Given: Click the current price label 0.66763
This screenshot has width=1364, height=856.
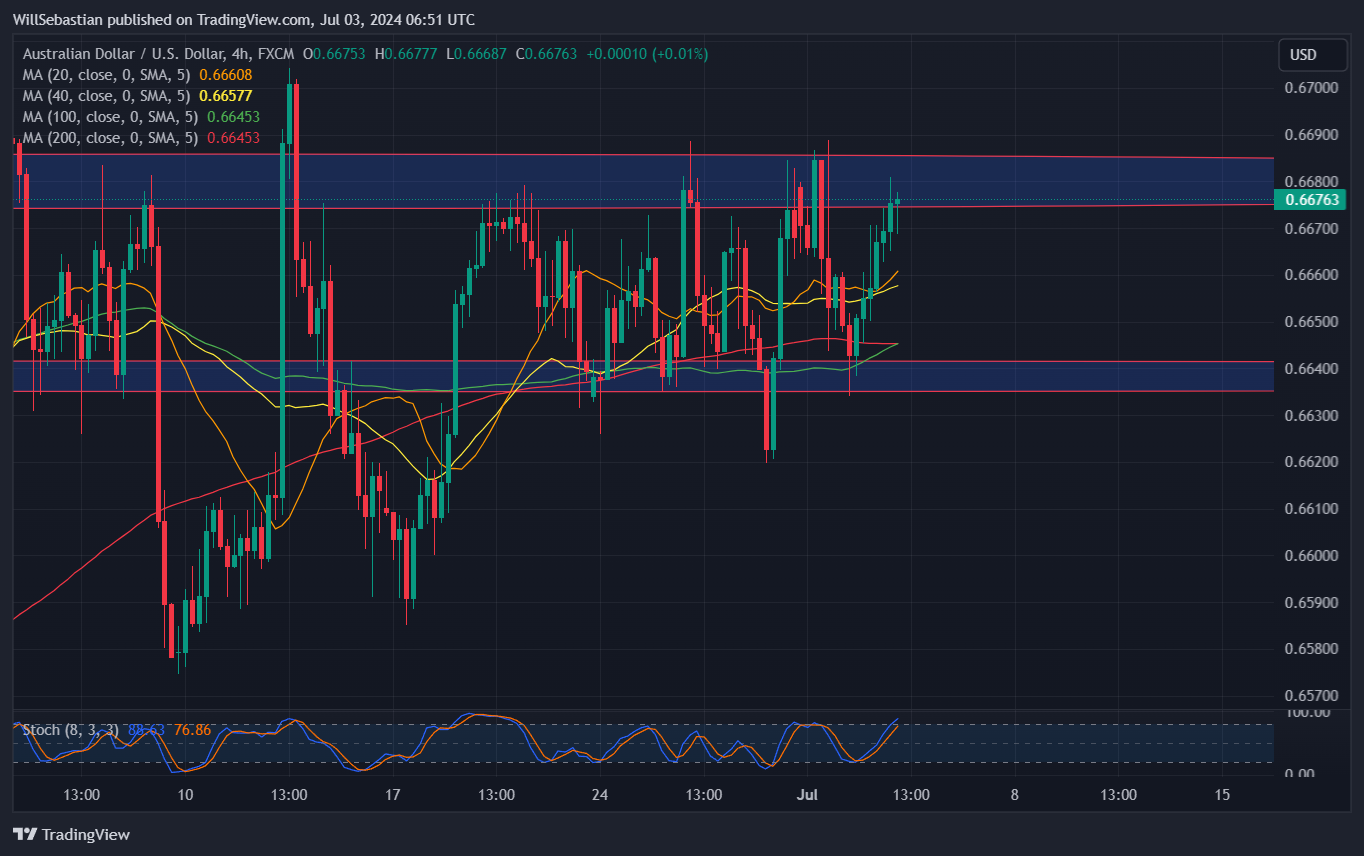Looking at the screenshot, I should [x=1309, y=200].
